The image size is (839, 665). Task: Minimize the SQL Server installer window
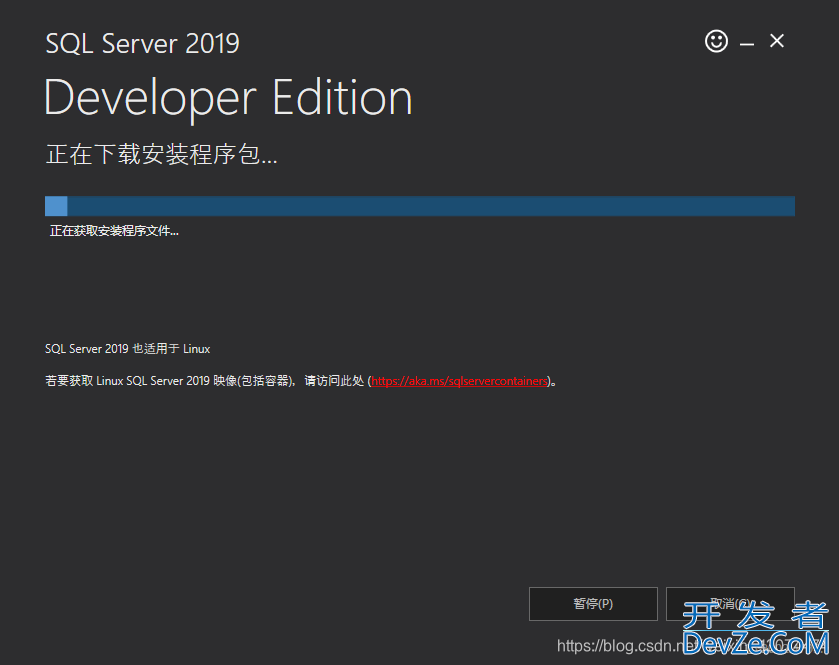tap(746, 44)
